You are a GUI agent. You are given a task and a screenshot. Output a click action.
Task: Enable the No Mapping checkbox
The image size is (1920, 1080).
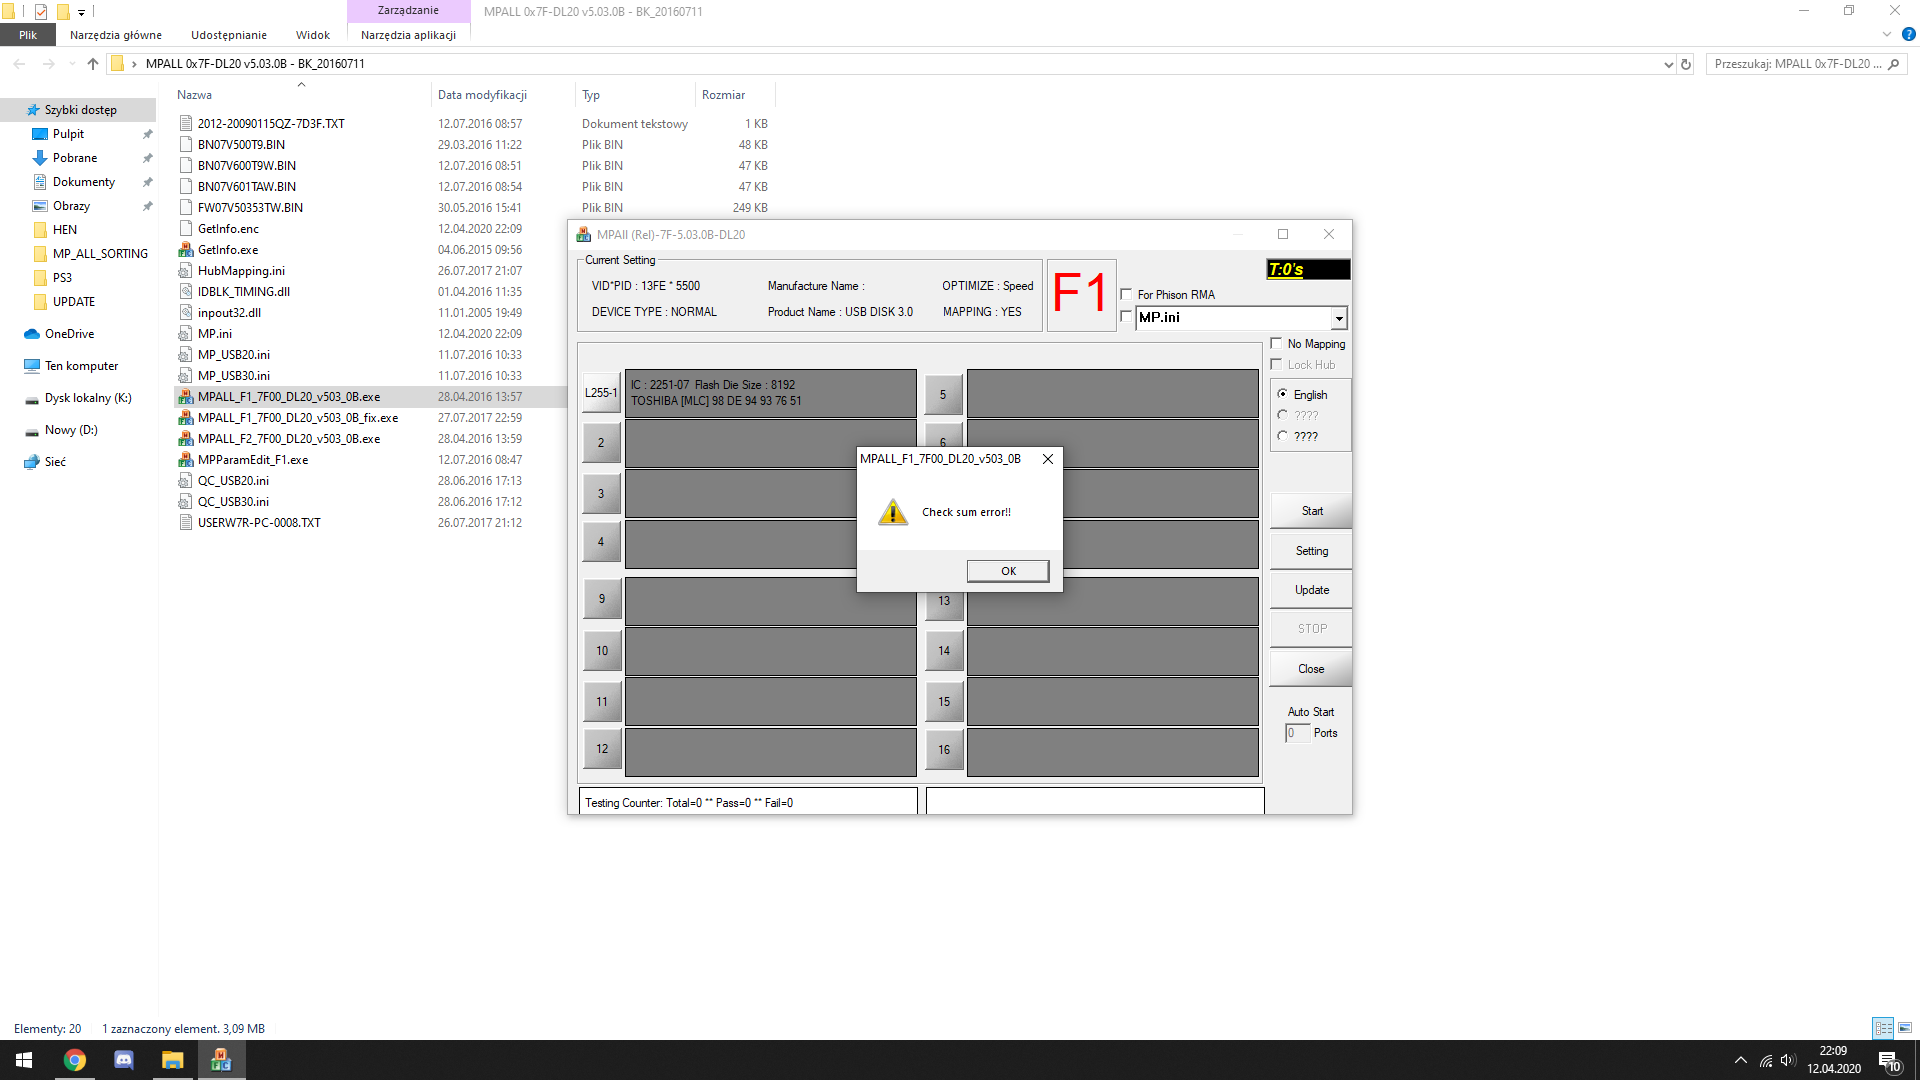coord(1276,343)
